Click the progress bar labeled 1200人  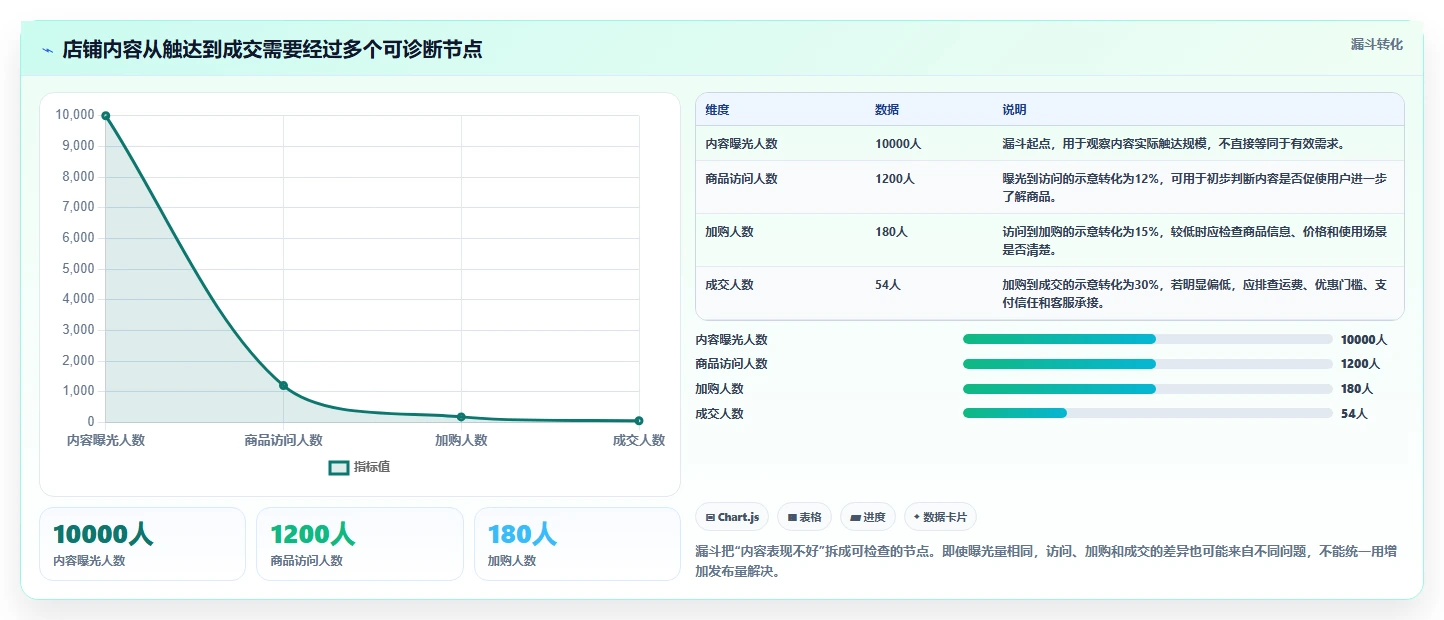click(x=1147, y=364)
